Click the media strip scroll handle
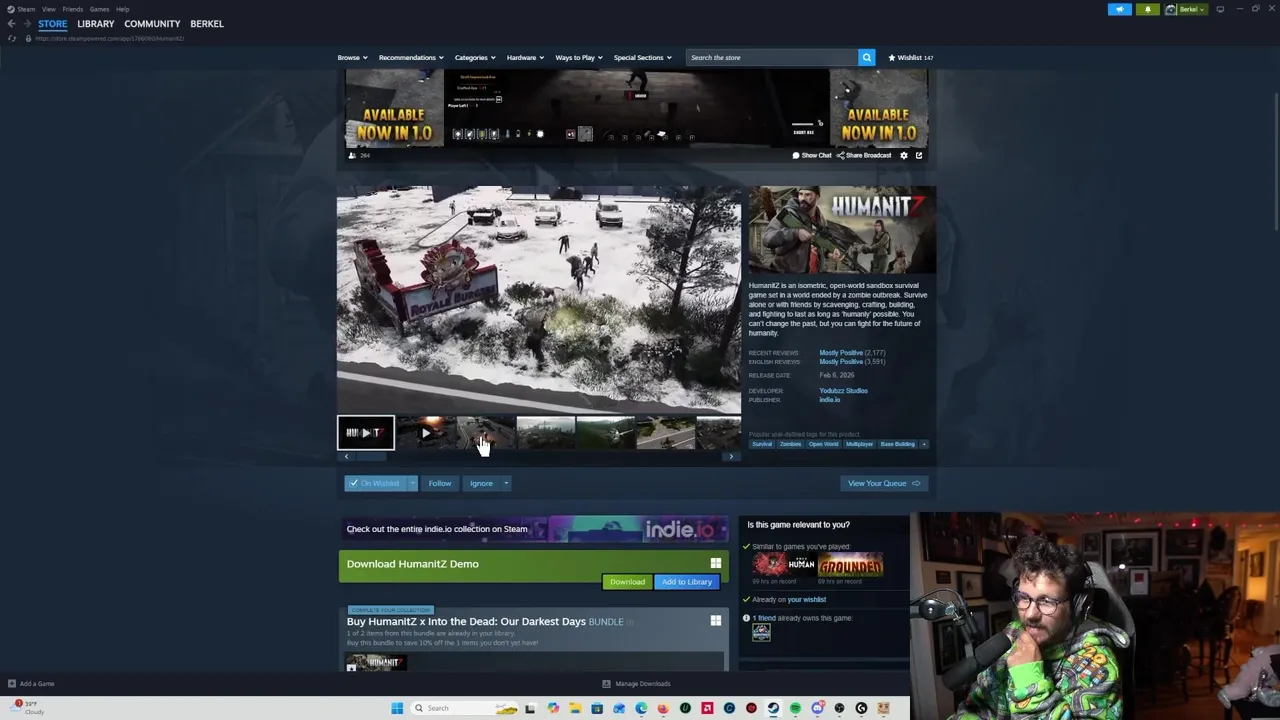 pyautogui.click(x=370, y=457)
